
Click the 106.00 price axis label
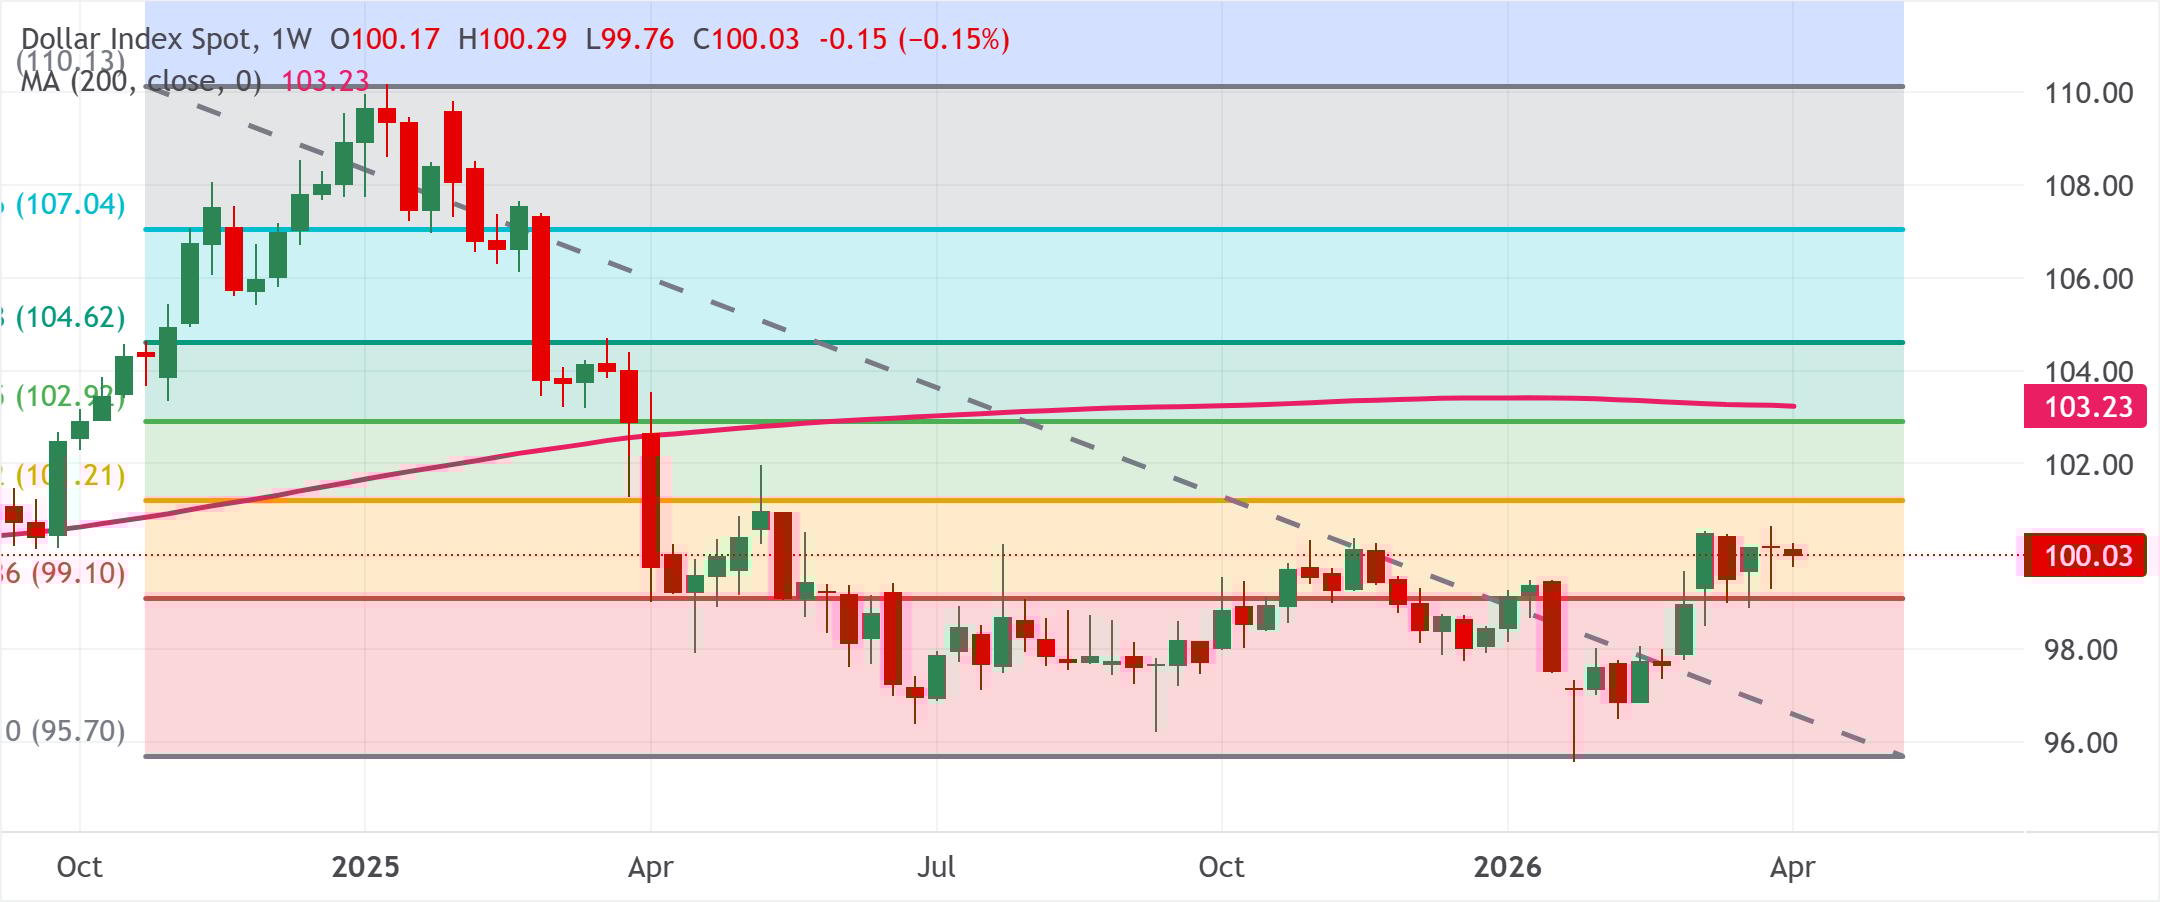pyautogui.click(x=2088, y=279)
